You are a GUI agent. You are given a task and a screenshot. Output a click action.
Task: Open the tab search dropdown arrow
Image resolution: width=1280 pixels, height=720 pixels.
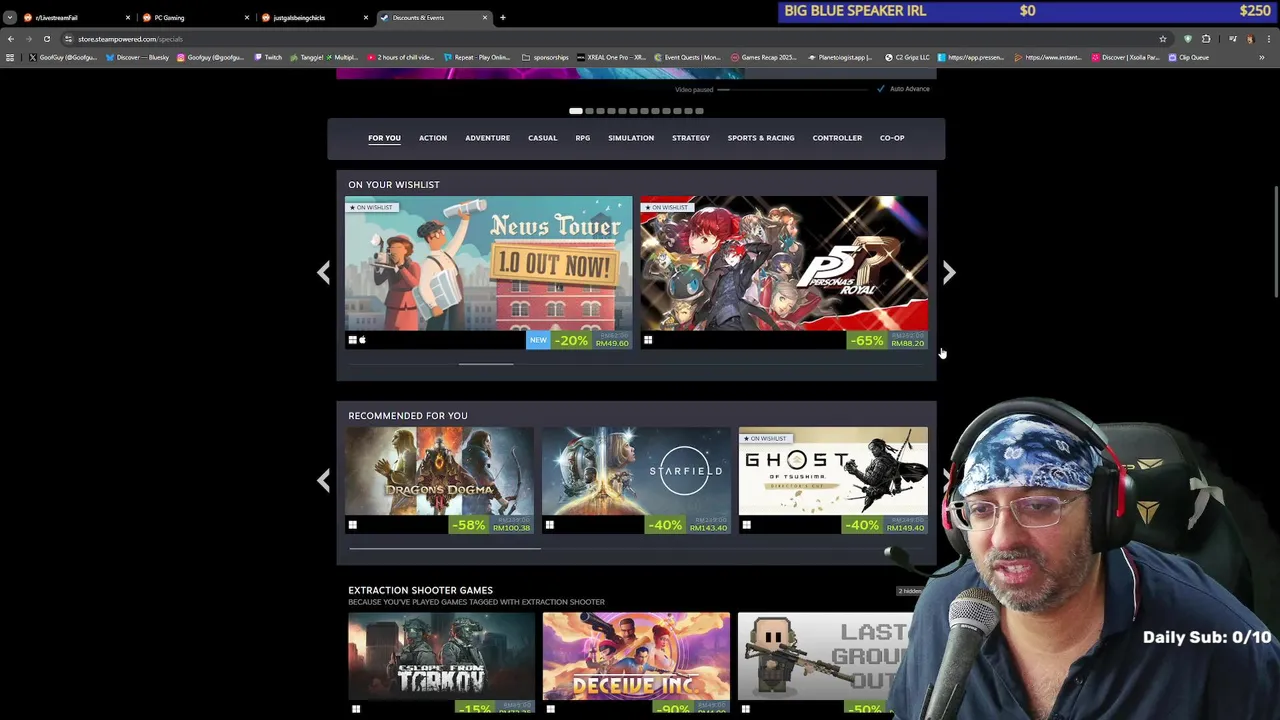(9, 17)
